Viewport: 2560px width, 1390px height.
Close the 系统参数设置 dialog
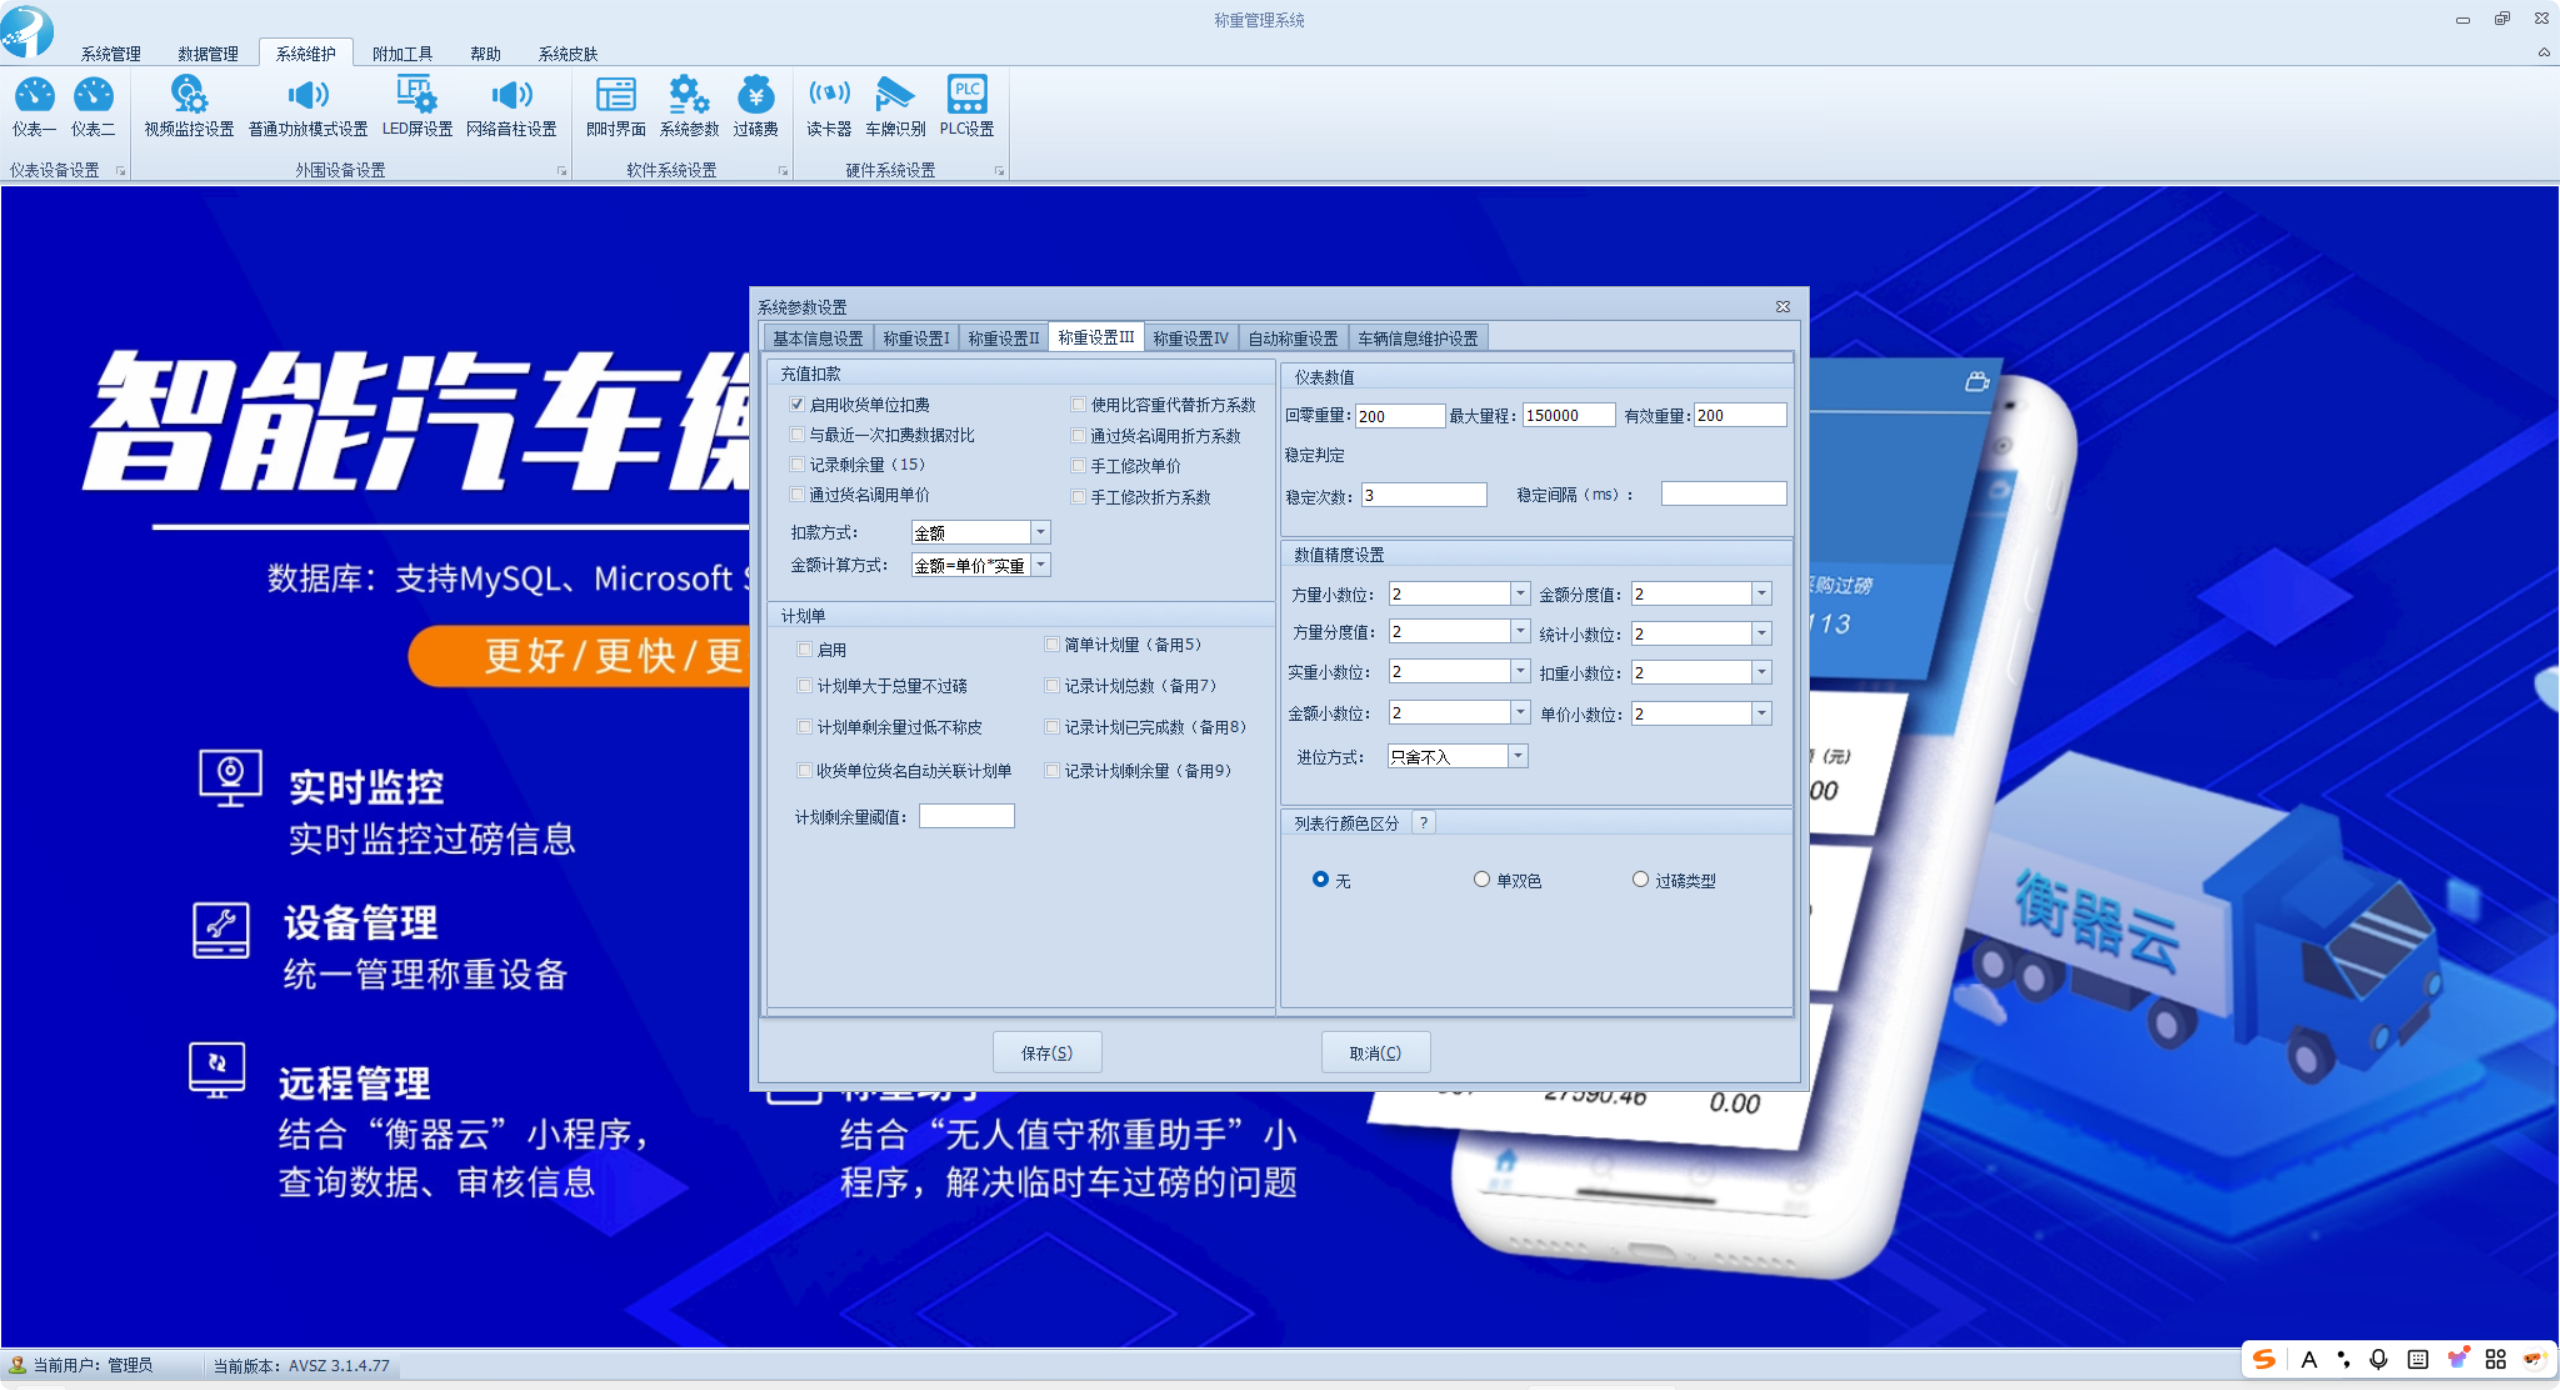(1783, 307)
